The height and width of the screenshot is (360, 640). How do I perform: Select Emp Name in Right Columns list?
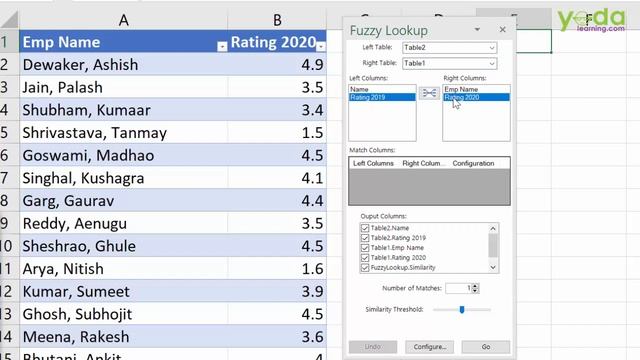[476, 89]
